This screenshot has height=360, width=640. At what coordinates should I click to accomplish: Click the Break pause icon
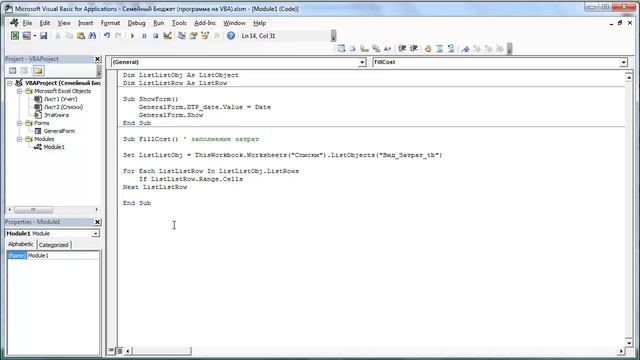[144, 36]
